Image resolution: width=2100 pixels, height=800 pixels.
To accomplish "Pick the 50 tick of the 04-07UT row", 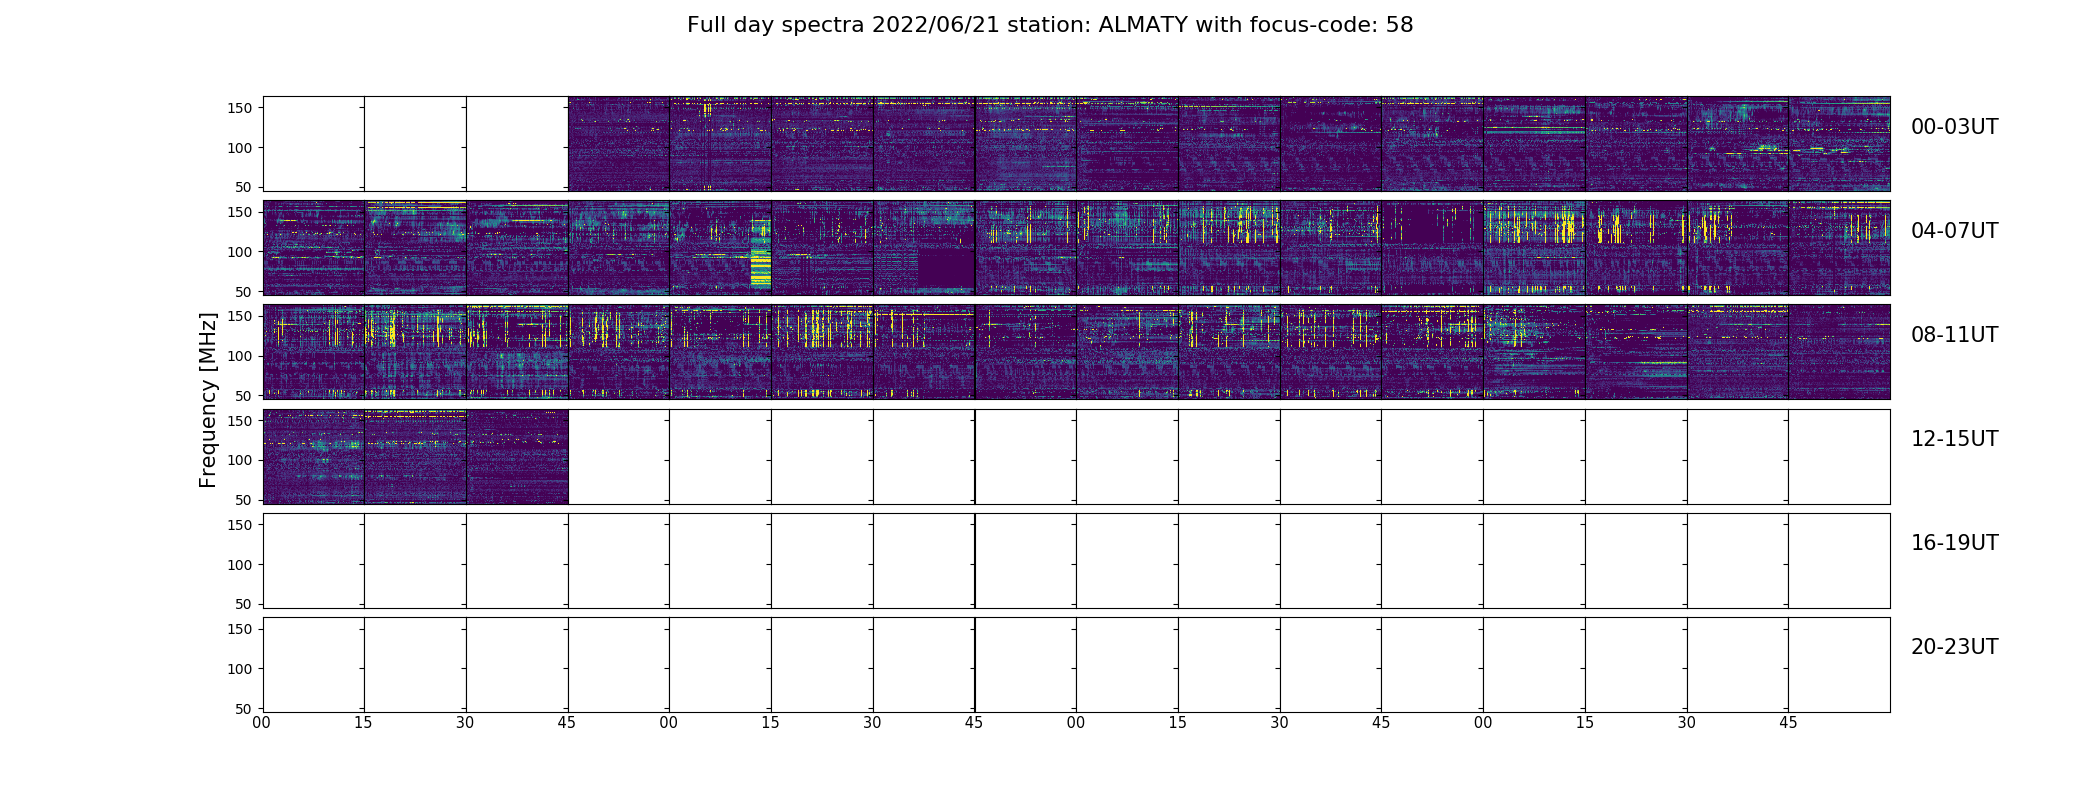I will [243, 292].
